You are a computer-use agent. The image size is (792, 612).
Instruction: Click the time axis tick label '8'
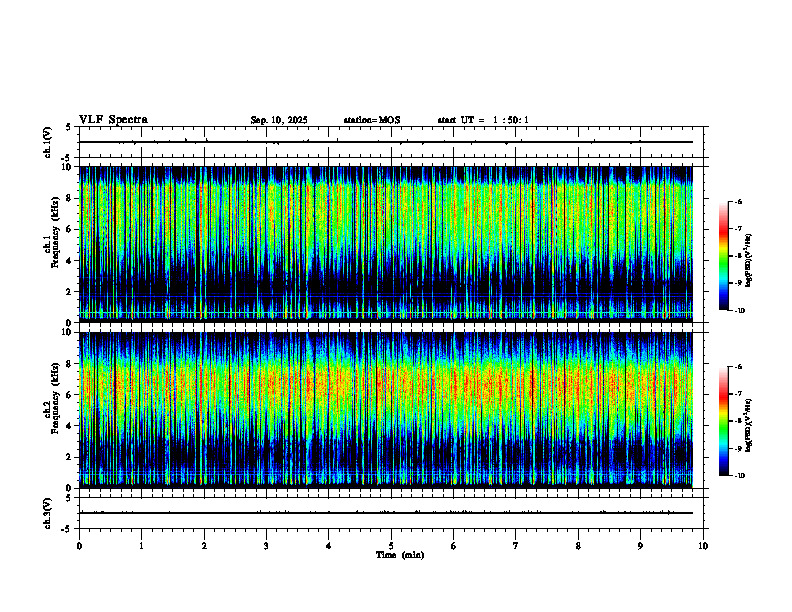pyautogui.click(x=578, y=546)
